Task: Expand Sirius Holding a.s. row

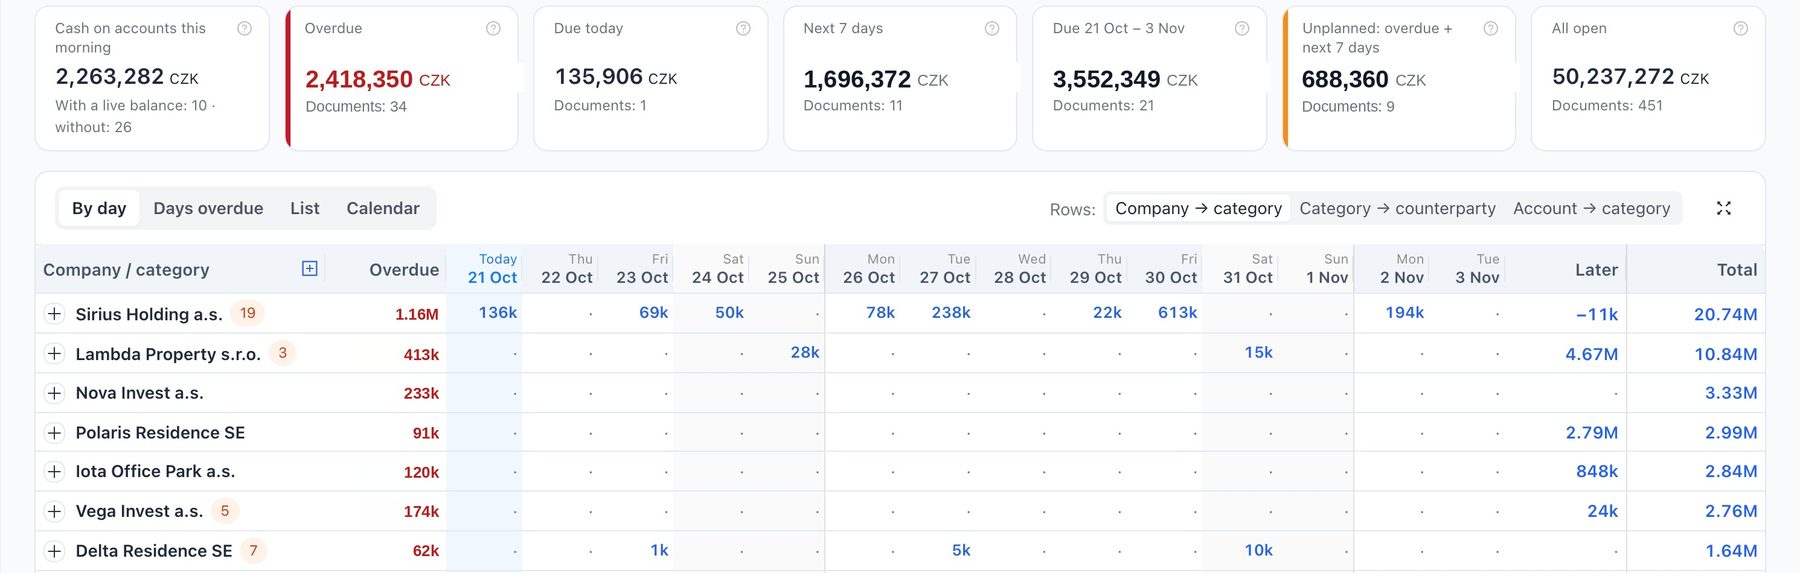Action: (55, 314)
